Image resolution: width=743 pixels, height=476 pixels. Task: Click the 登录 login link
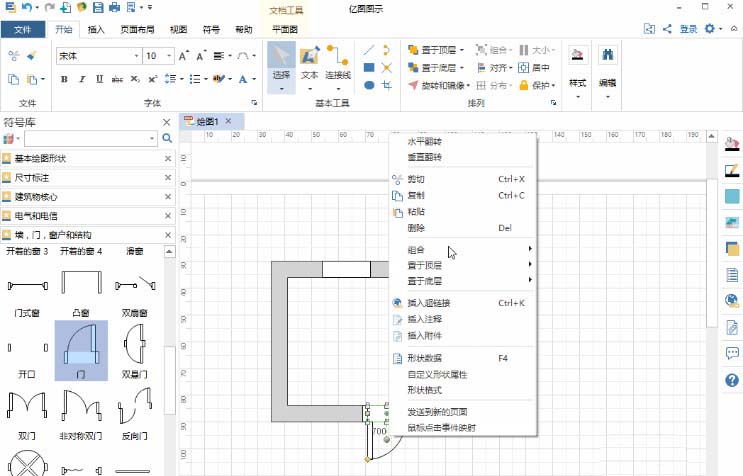pyautogui.click(x=688, y=30)
